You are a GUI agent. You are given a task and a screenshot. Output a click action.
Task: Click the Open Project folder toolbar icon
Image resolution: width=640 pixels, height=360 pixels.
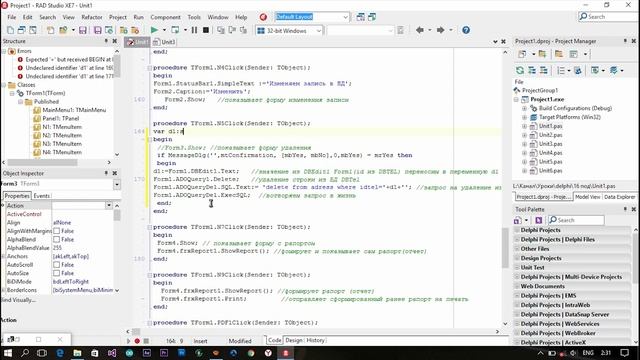pyautogui.click(x=63, y=30)
